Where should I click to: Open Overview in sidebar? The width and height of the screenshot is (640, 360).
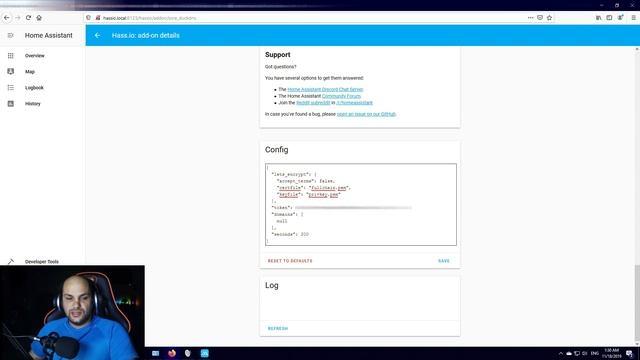click(x=35, y=56)
